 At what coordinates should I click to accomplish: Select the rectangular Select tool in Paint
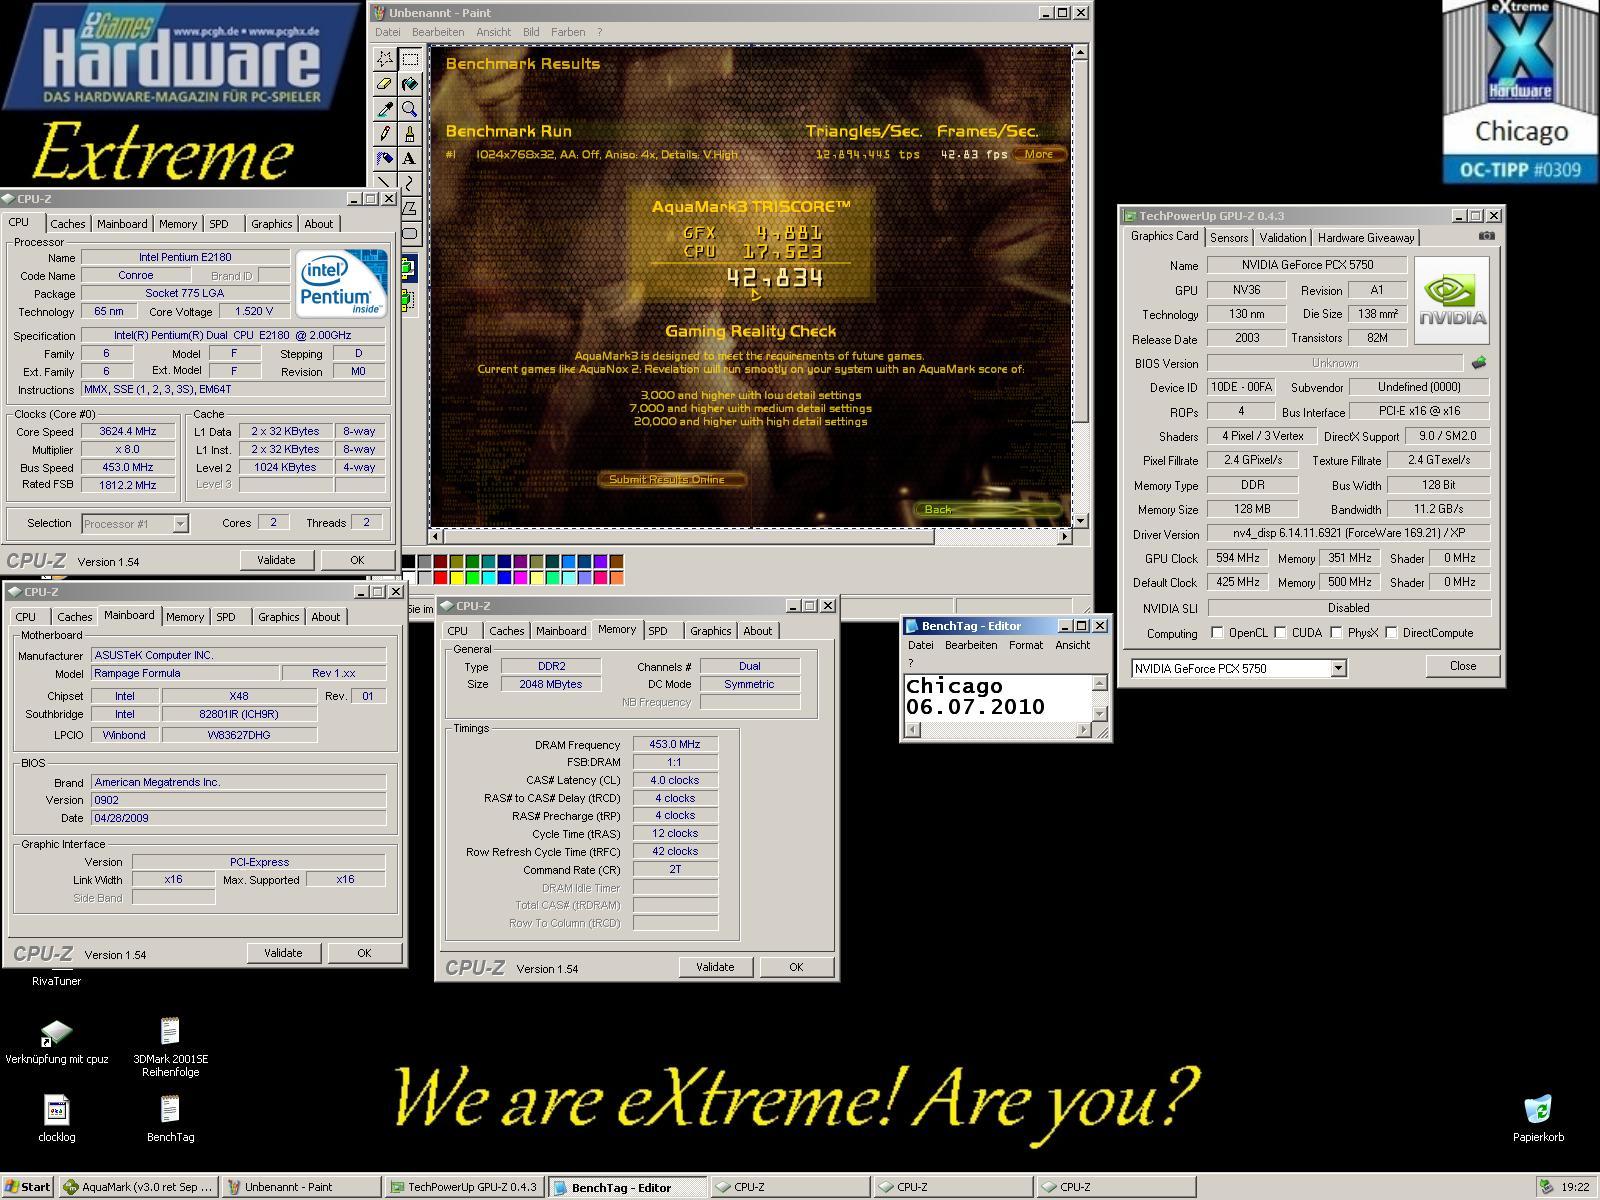tap(410, 59)
